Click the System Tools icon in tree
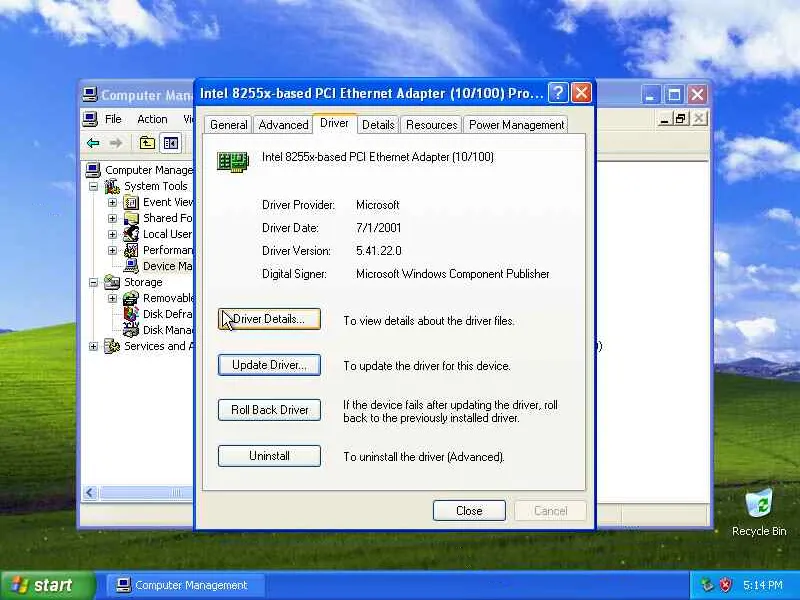The height and width of the screenshot is (600, 800). (x=112, y=186)
